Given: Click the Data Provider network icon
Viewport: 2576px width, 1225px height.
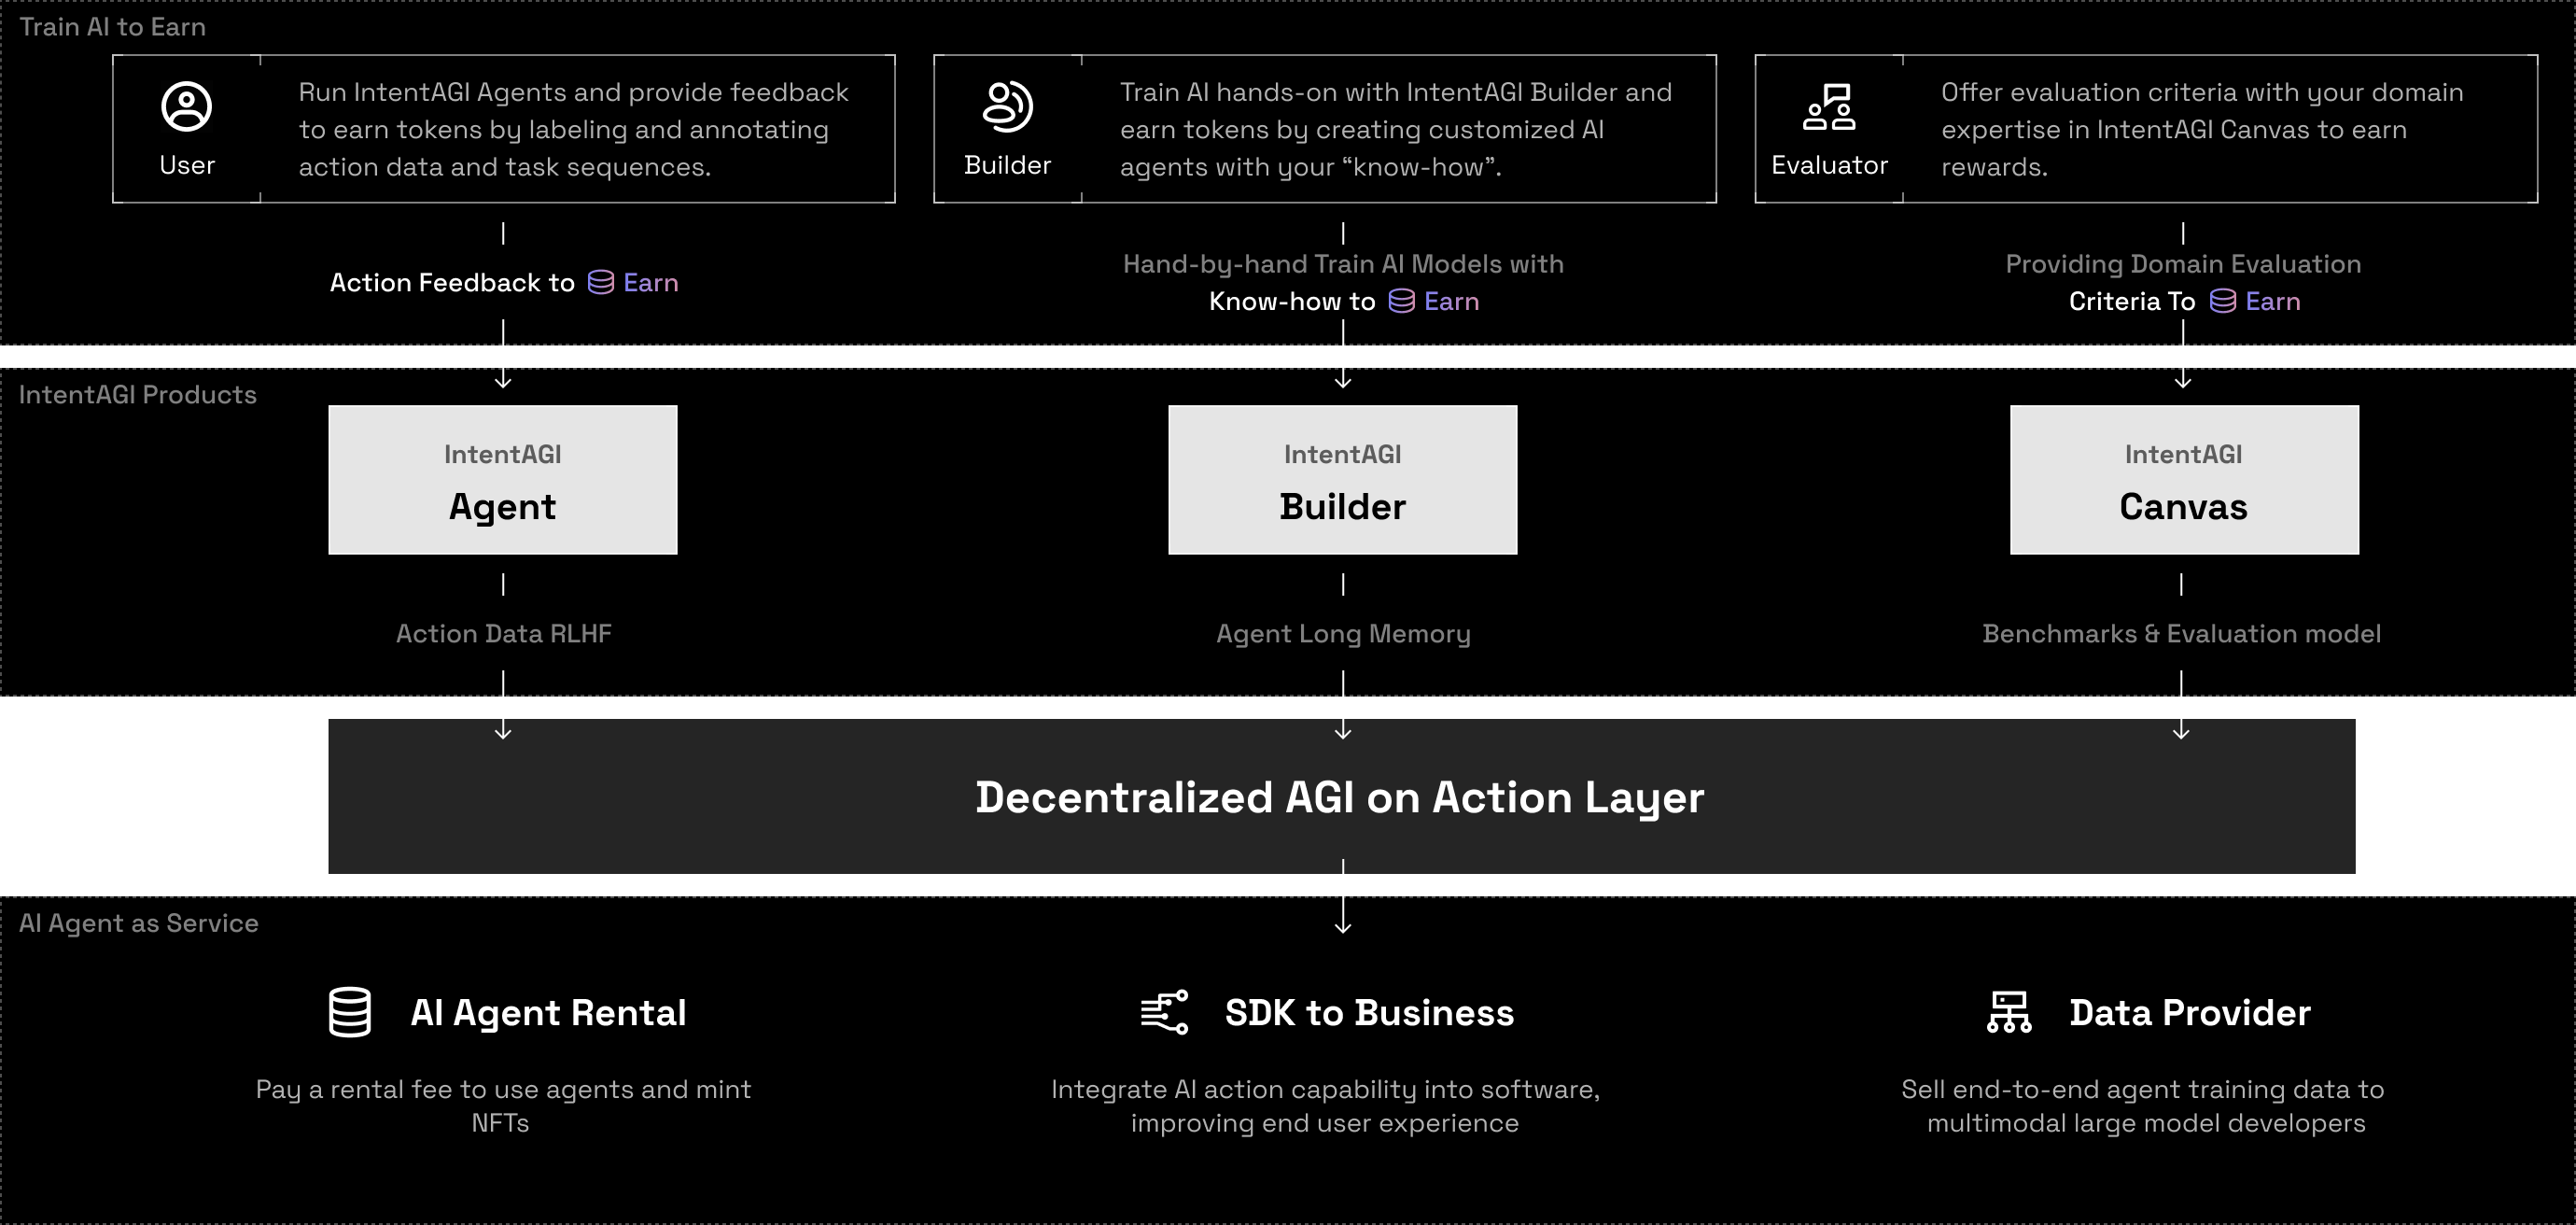Looking at the screenshot, I should [2009, 1012].
